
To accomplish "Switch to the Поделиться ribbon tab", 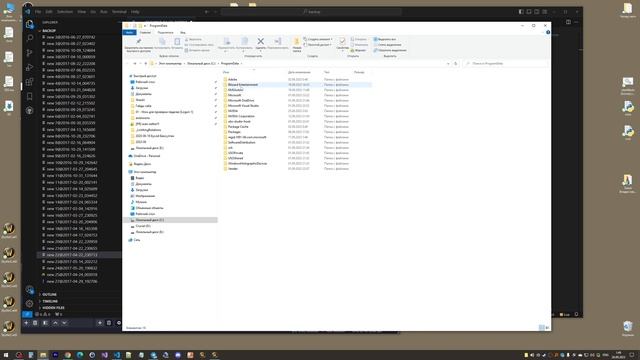I will 165,32.
